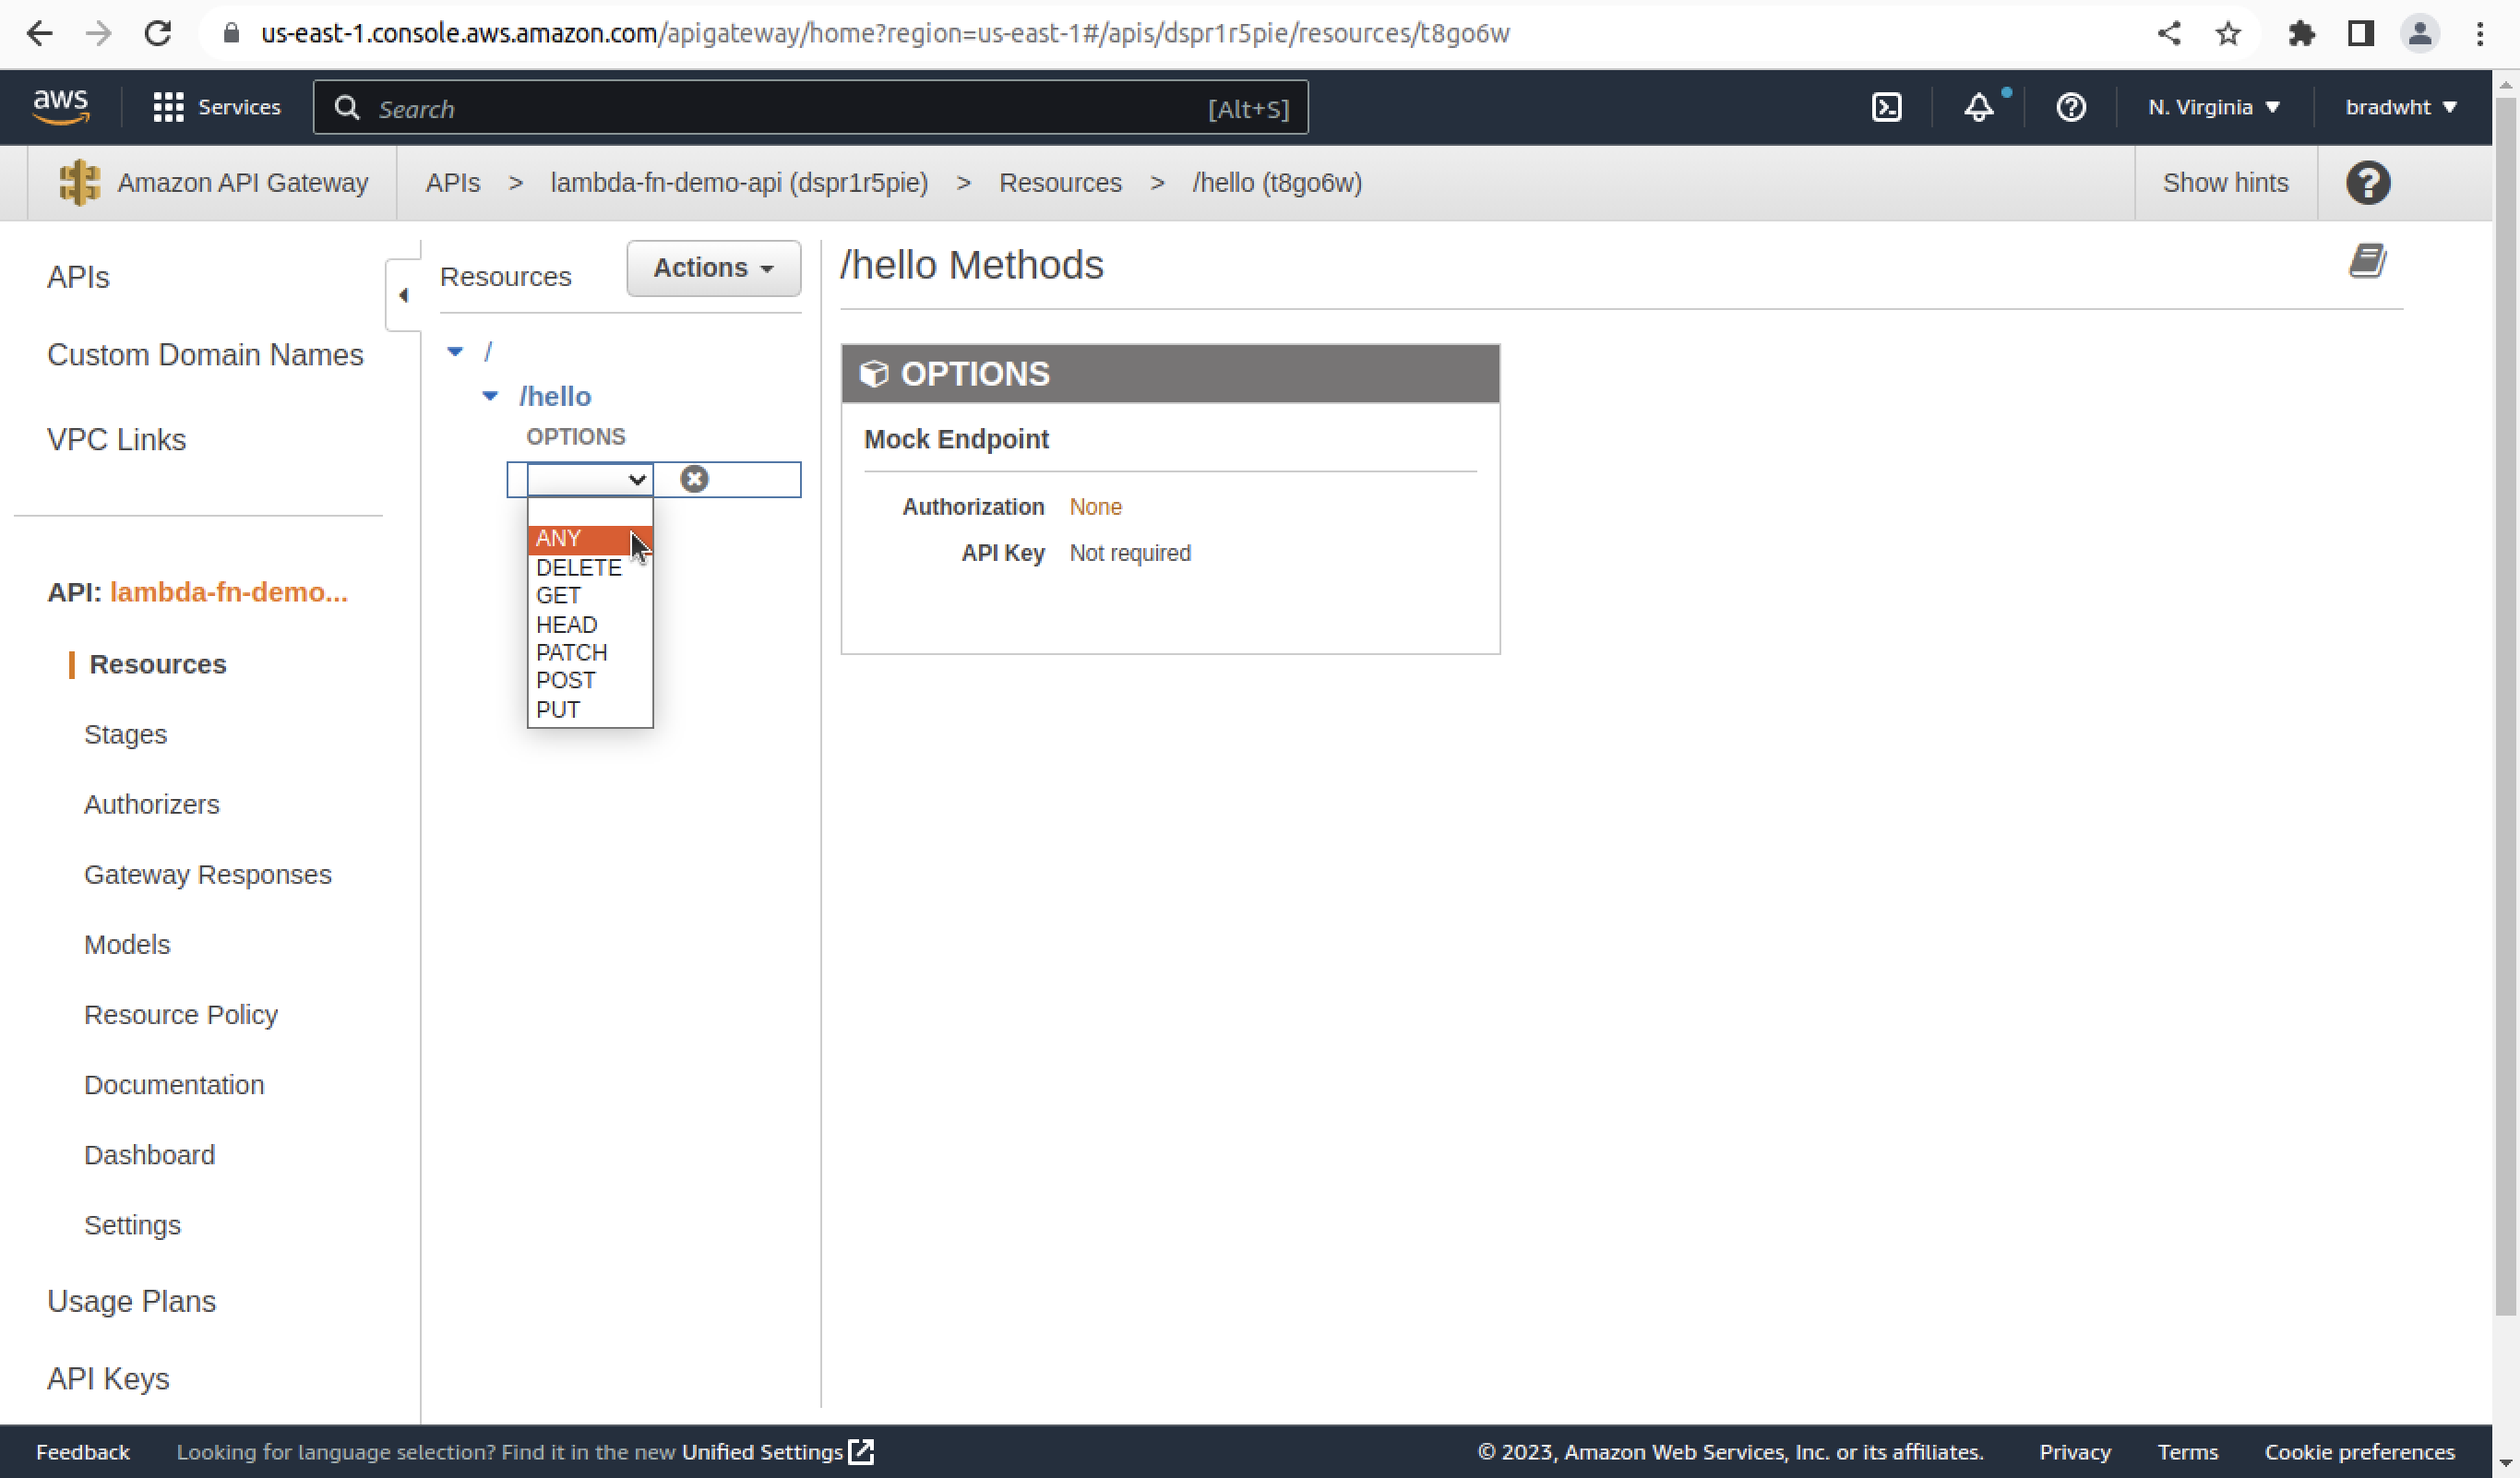Click the Custom Domain Names sidebar link

[x=204, y=353]
